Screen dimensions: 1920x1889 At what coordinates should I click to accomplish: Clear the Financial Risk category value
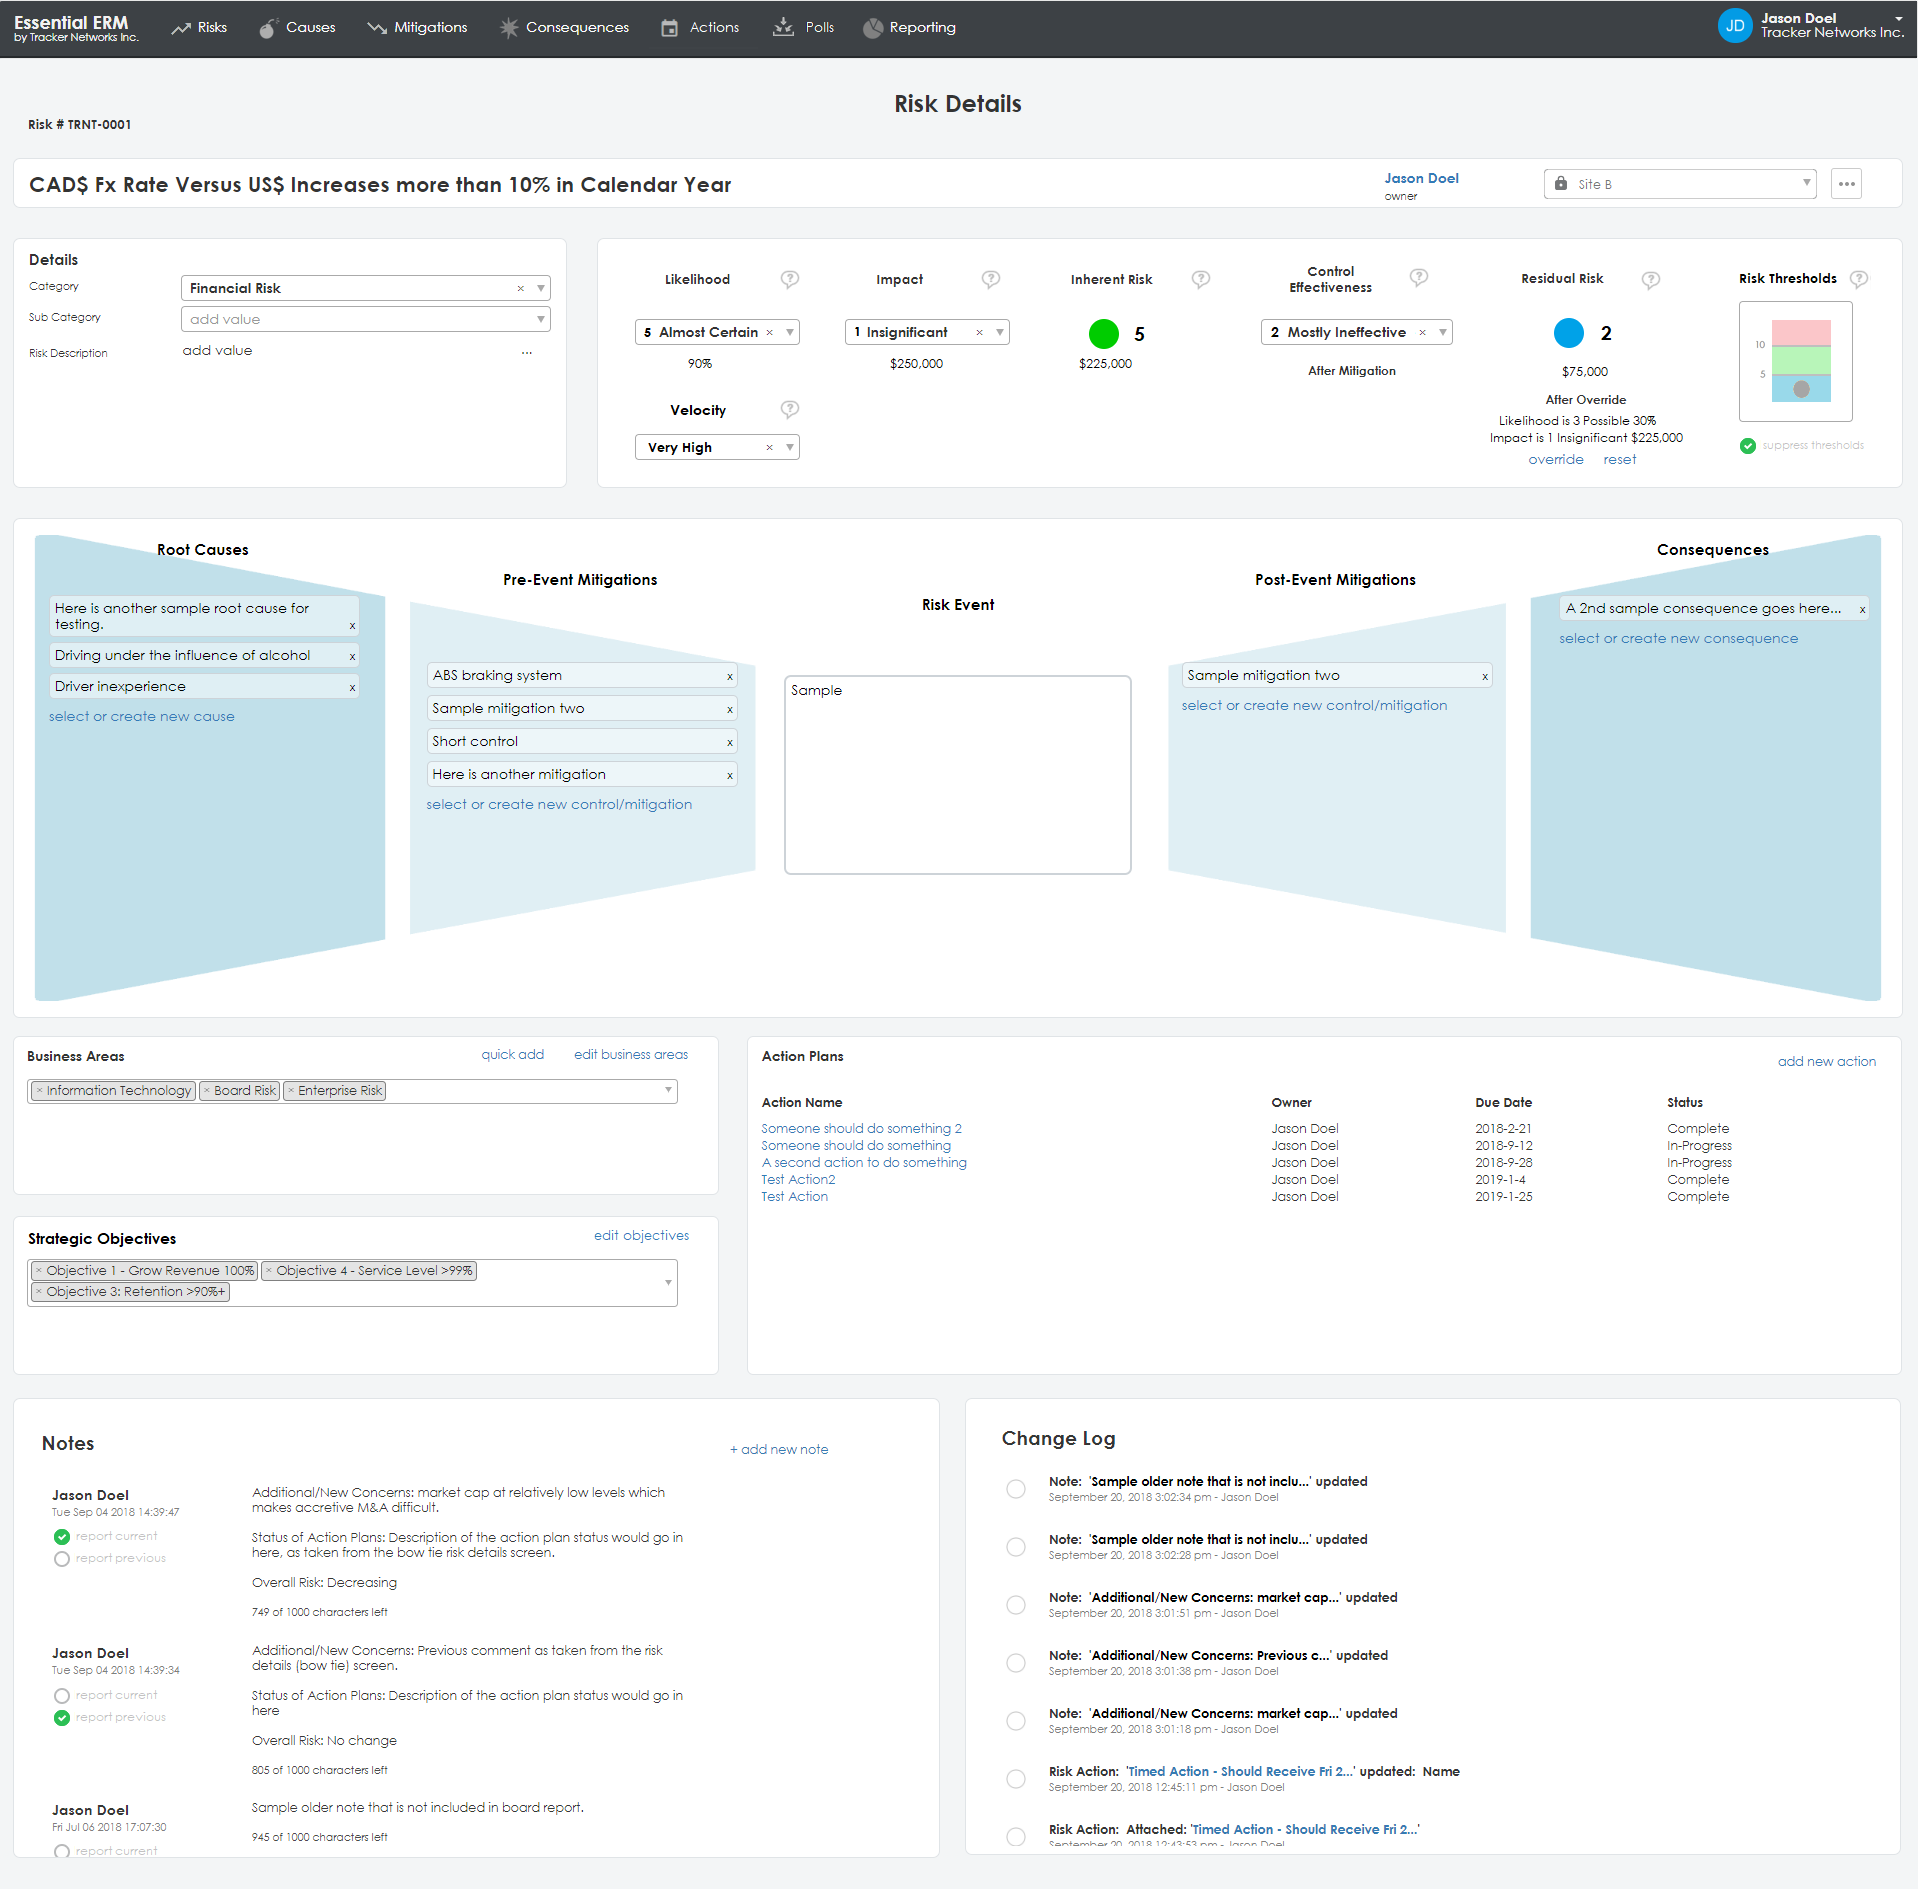tap(520, 289)
